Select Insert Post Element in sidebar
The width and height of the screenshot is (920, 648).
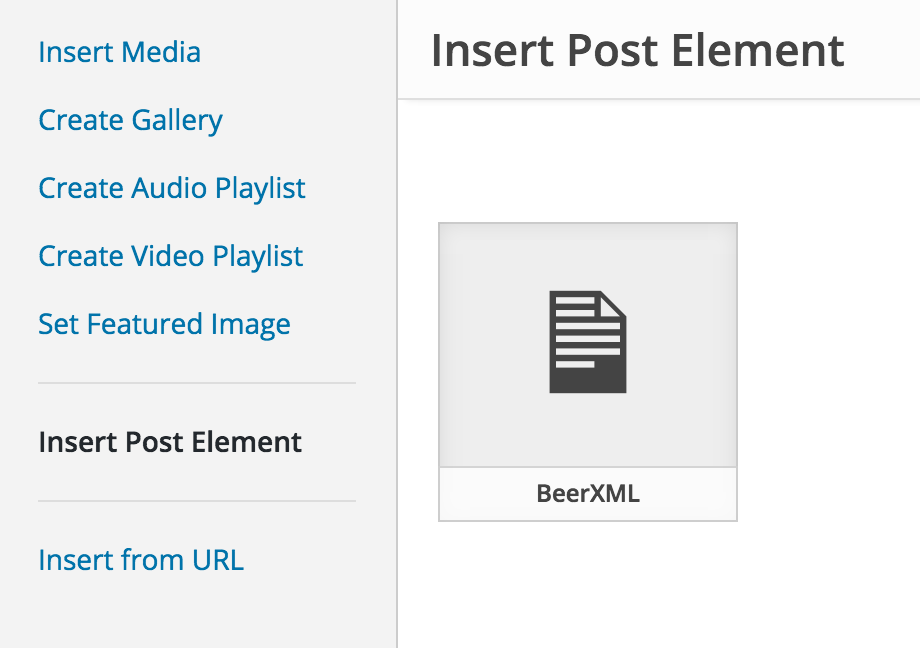click(170, 442)
